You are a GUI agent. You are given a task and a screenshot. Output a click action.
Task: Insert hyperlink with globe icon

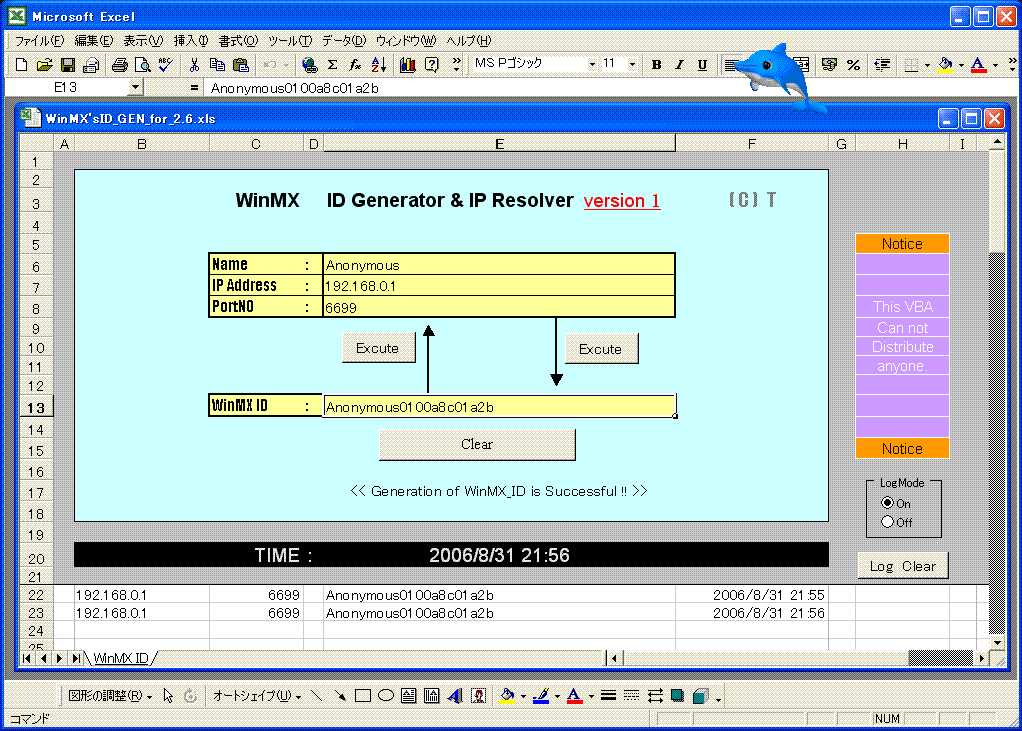[x=310, y=64]
